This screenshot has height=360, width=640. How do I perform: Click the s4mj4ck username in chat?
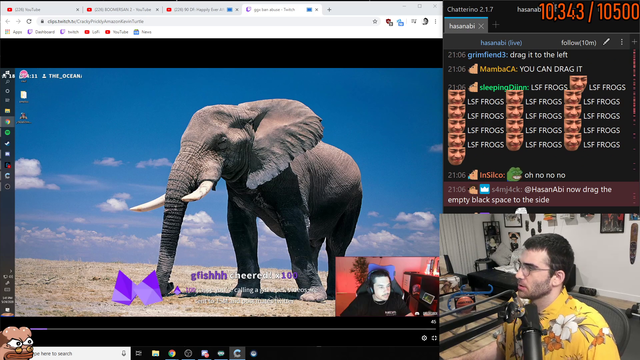pyautogui.click(x=507, y=189)
